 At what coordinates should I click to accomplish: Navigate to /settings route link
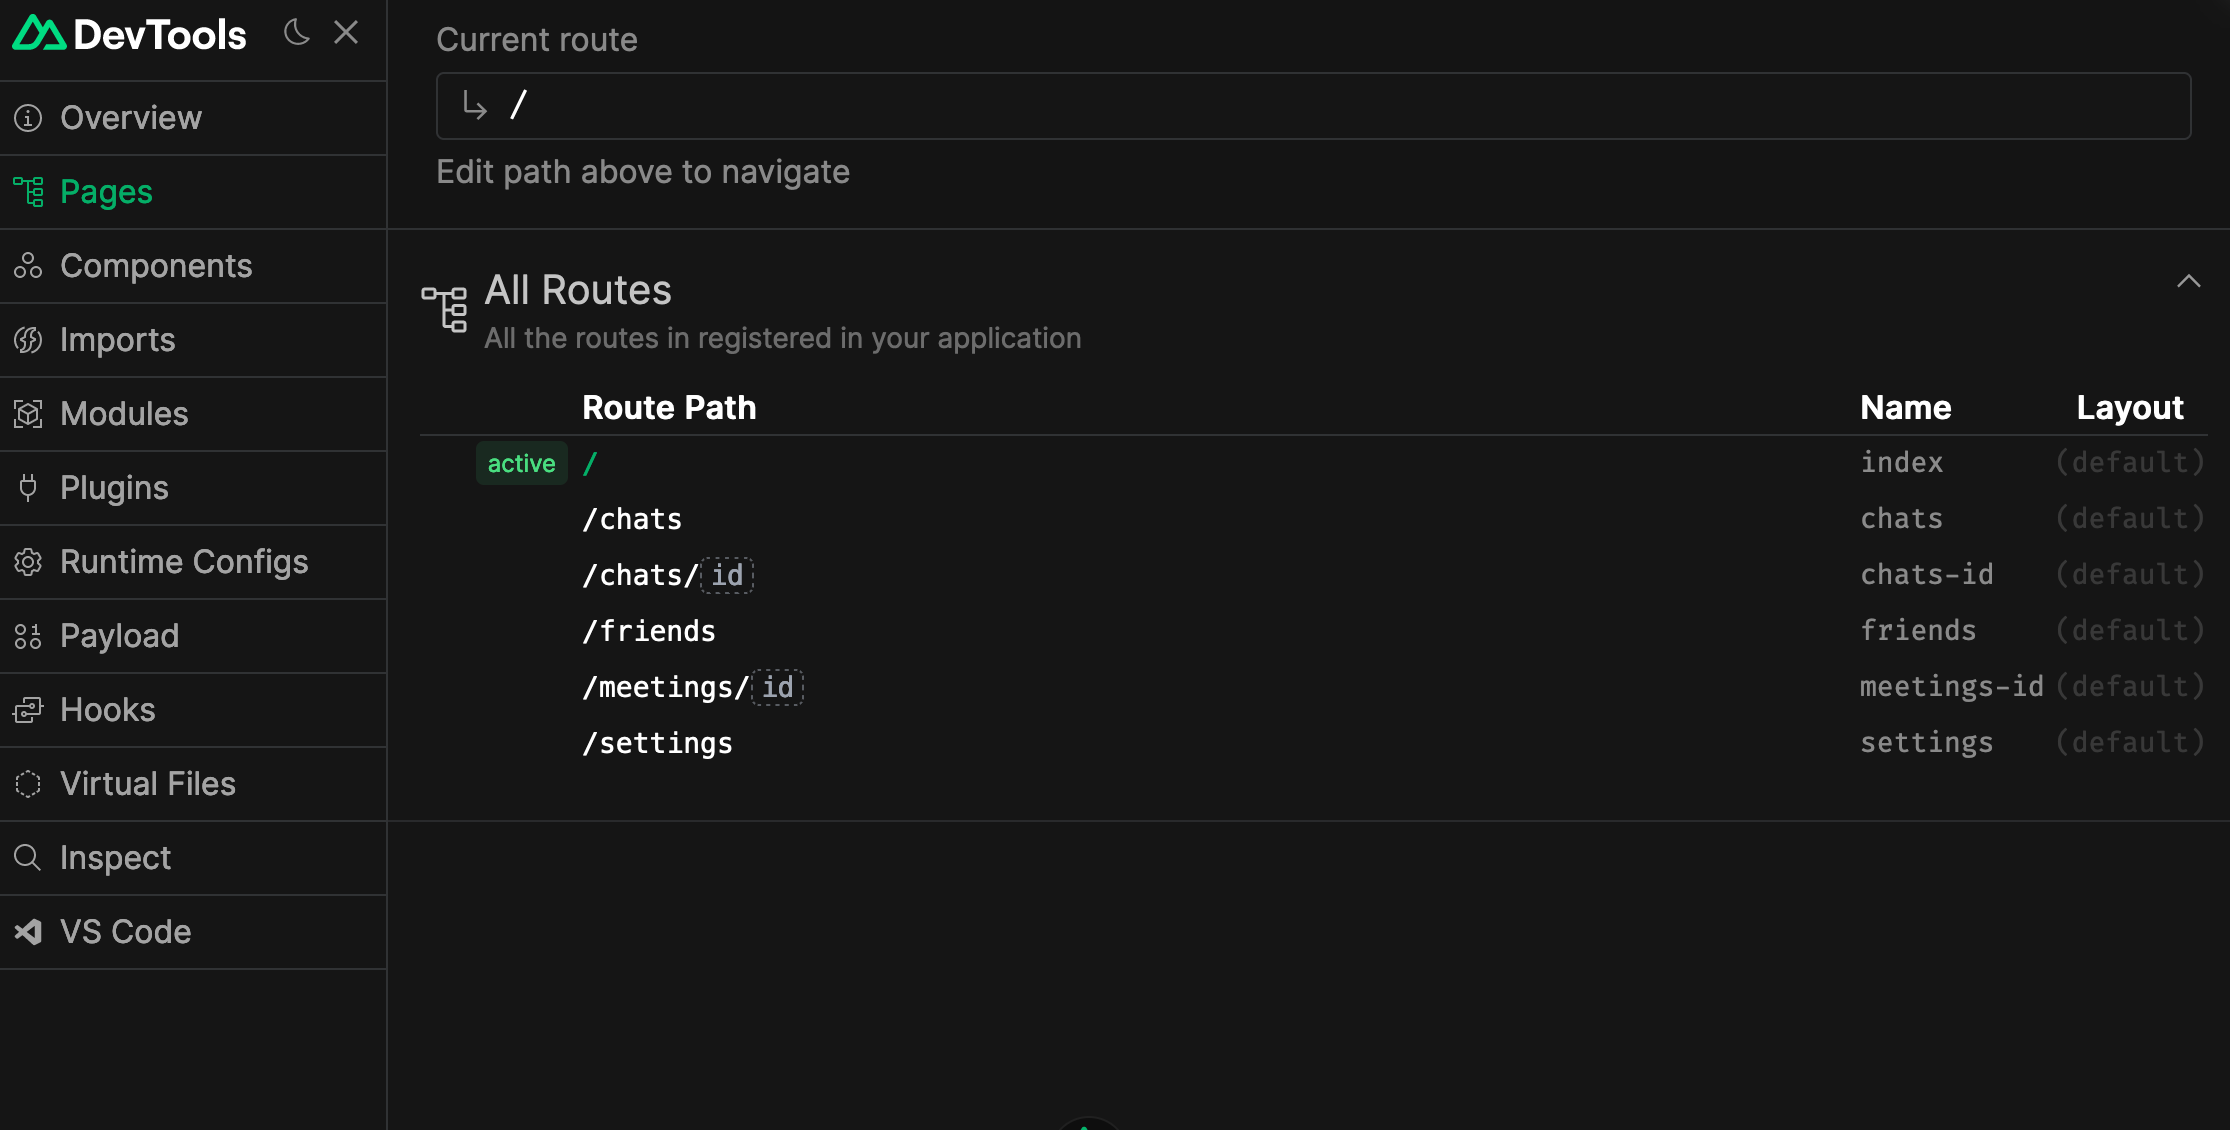[655, 742]
